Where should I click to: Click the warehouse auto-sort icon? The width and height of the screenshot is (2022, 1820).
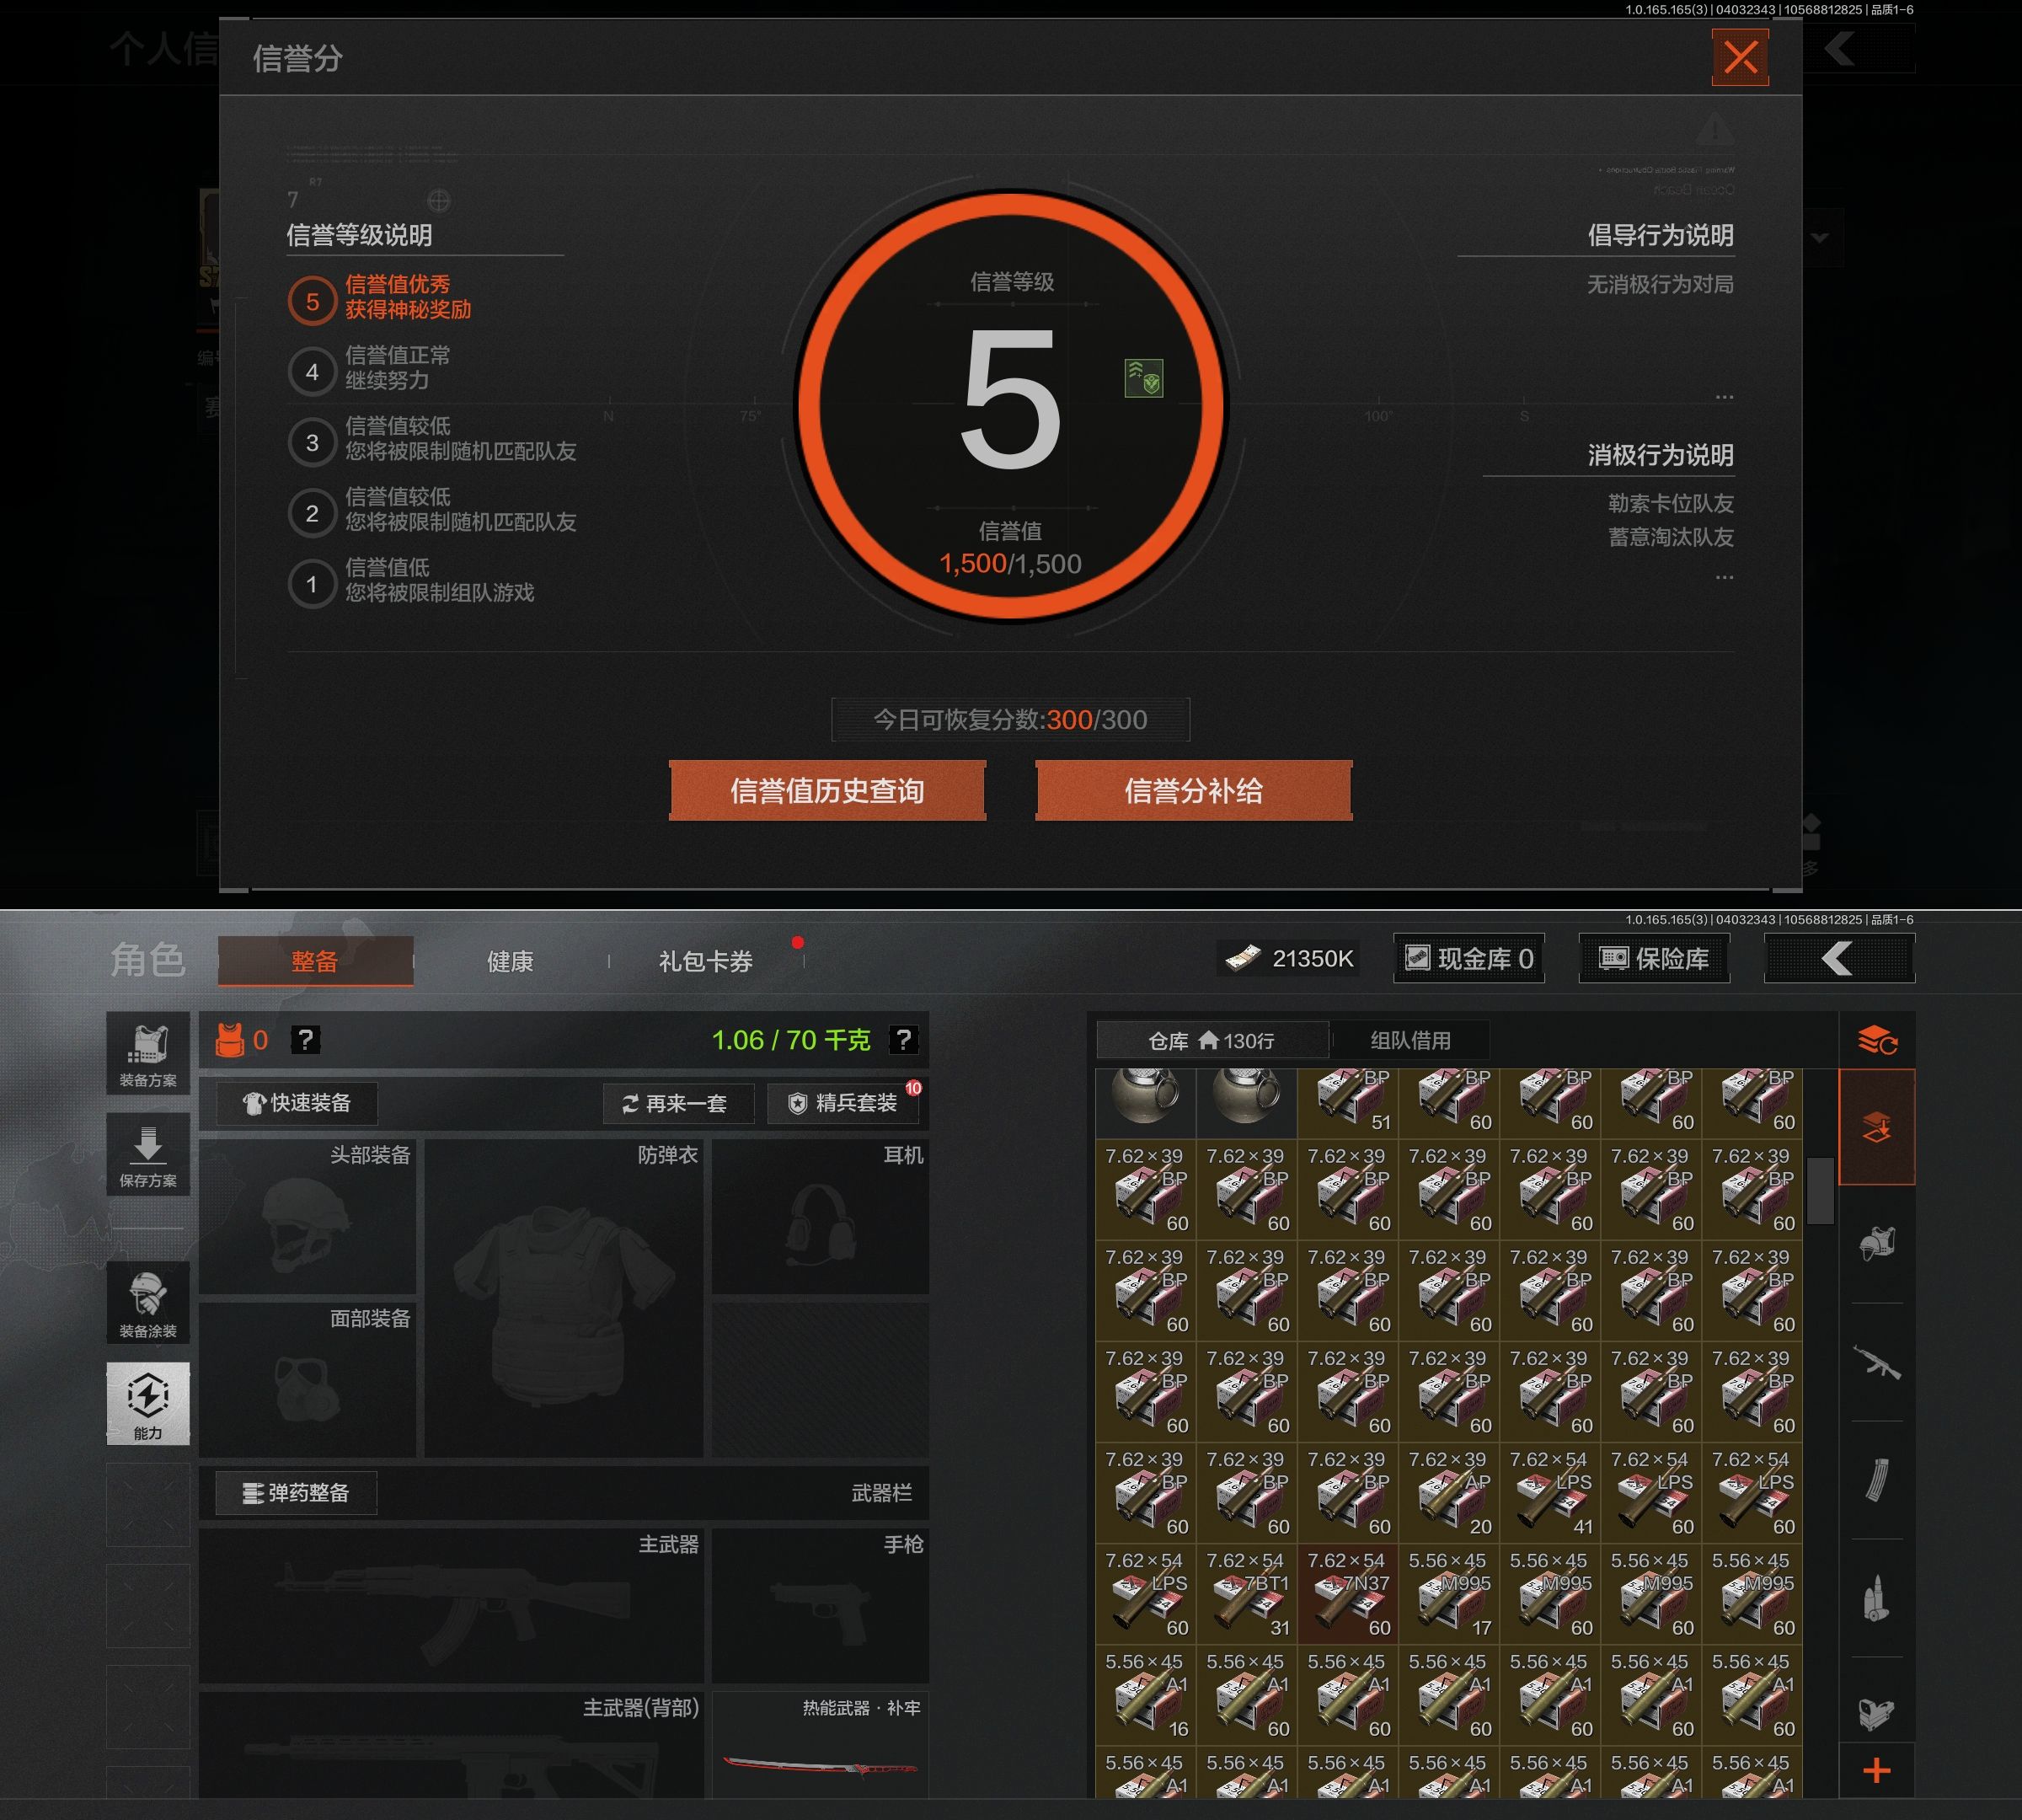click(x=1877, y=1041)
